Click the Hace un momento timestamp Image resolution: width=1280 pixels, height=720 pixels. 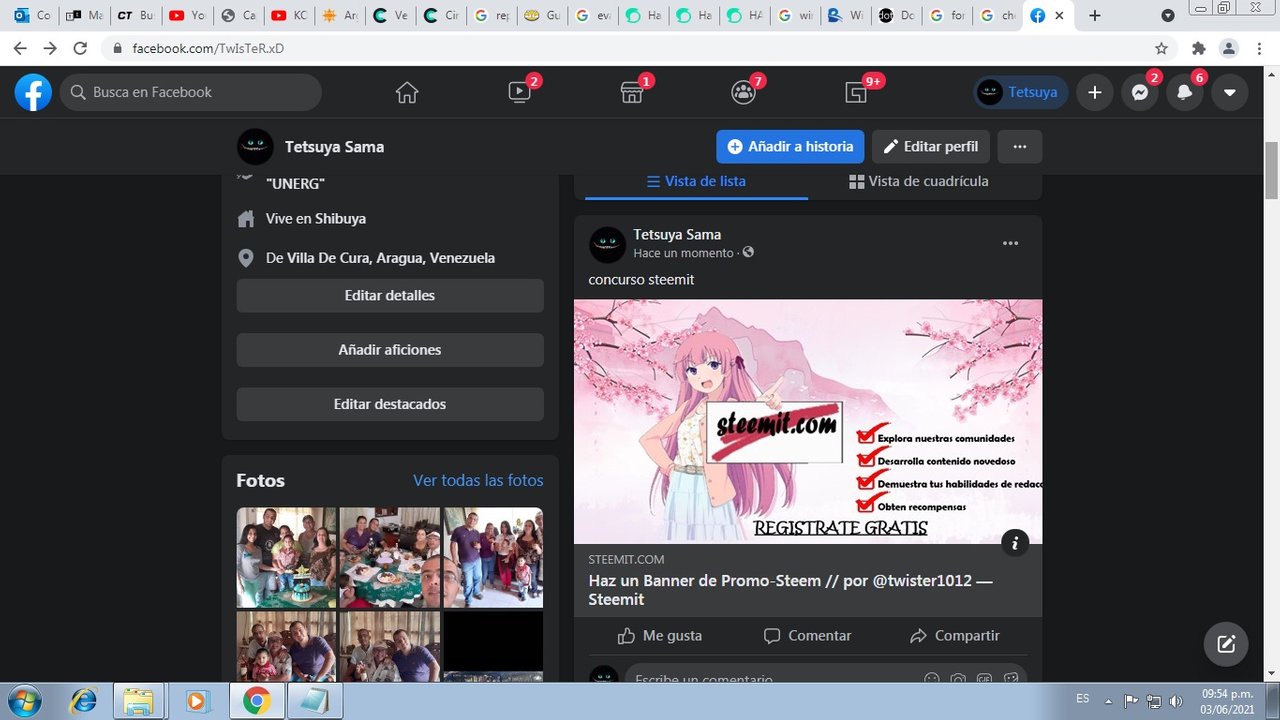pos(683,253)
